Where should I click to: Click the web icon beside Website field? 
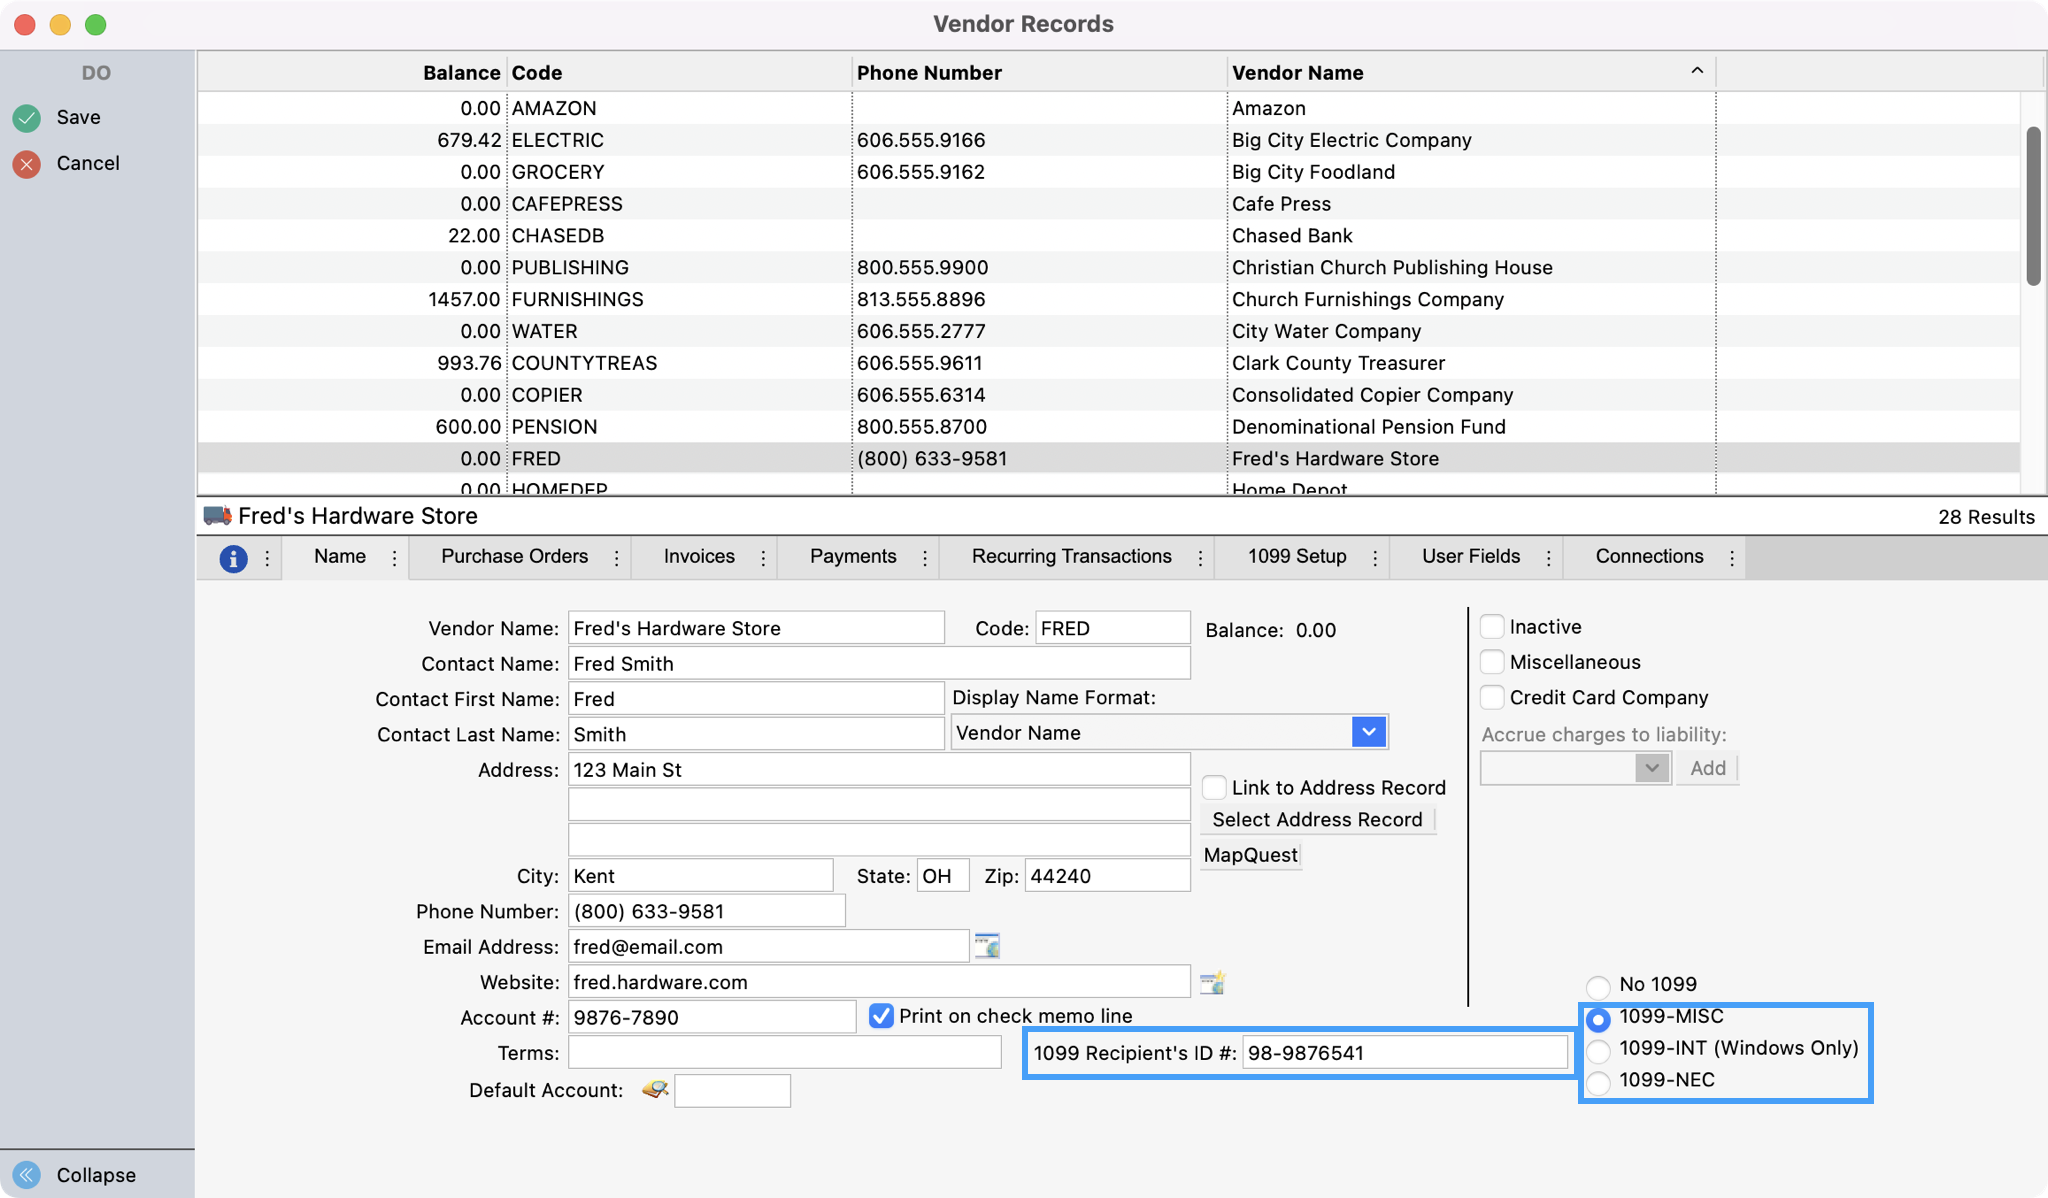(x=1212, y=982)
